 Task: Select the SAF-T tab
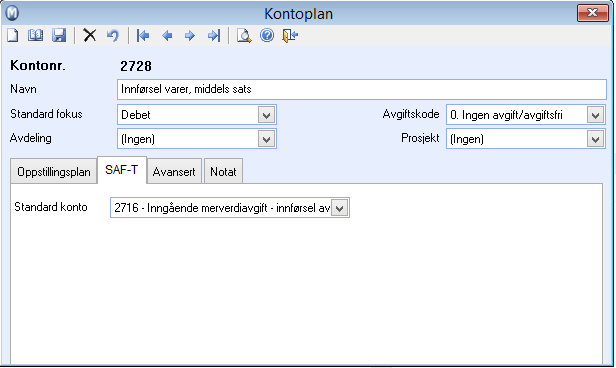122,170
